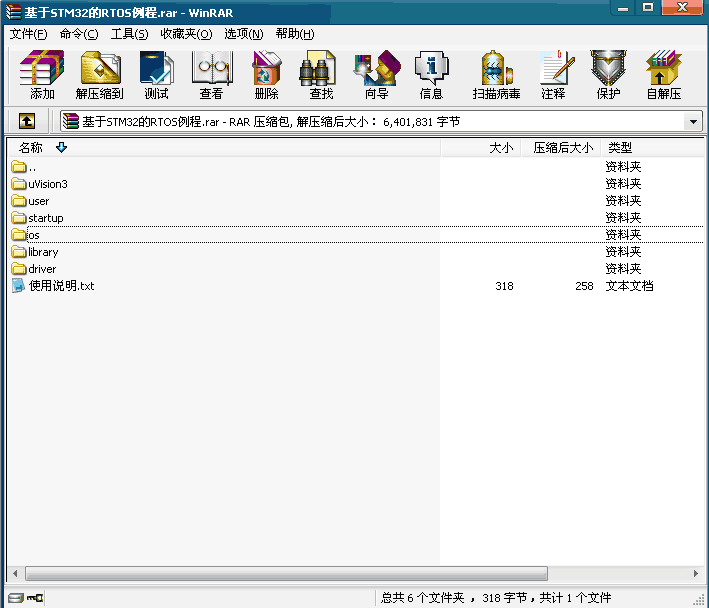
Task: Click the library folder name
Action: coord(43,252)
